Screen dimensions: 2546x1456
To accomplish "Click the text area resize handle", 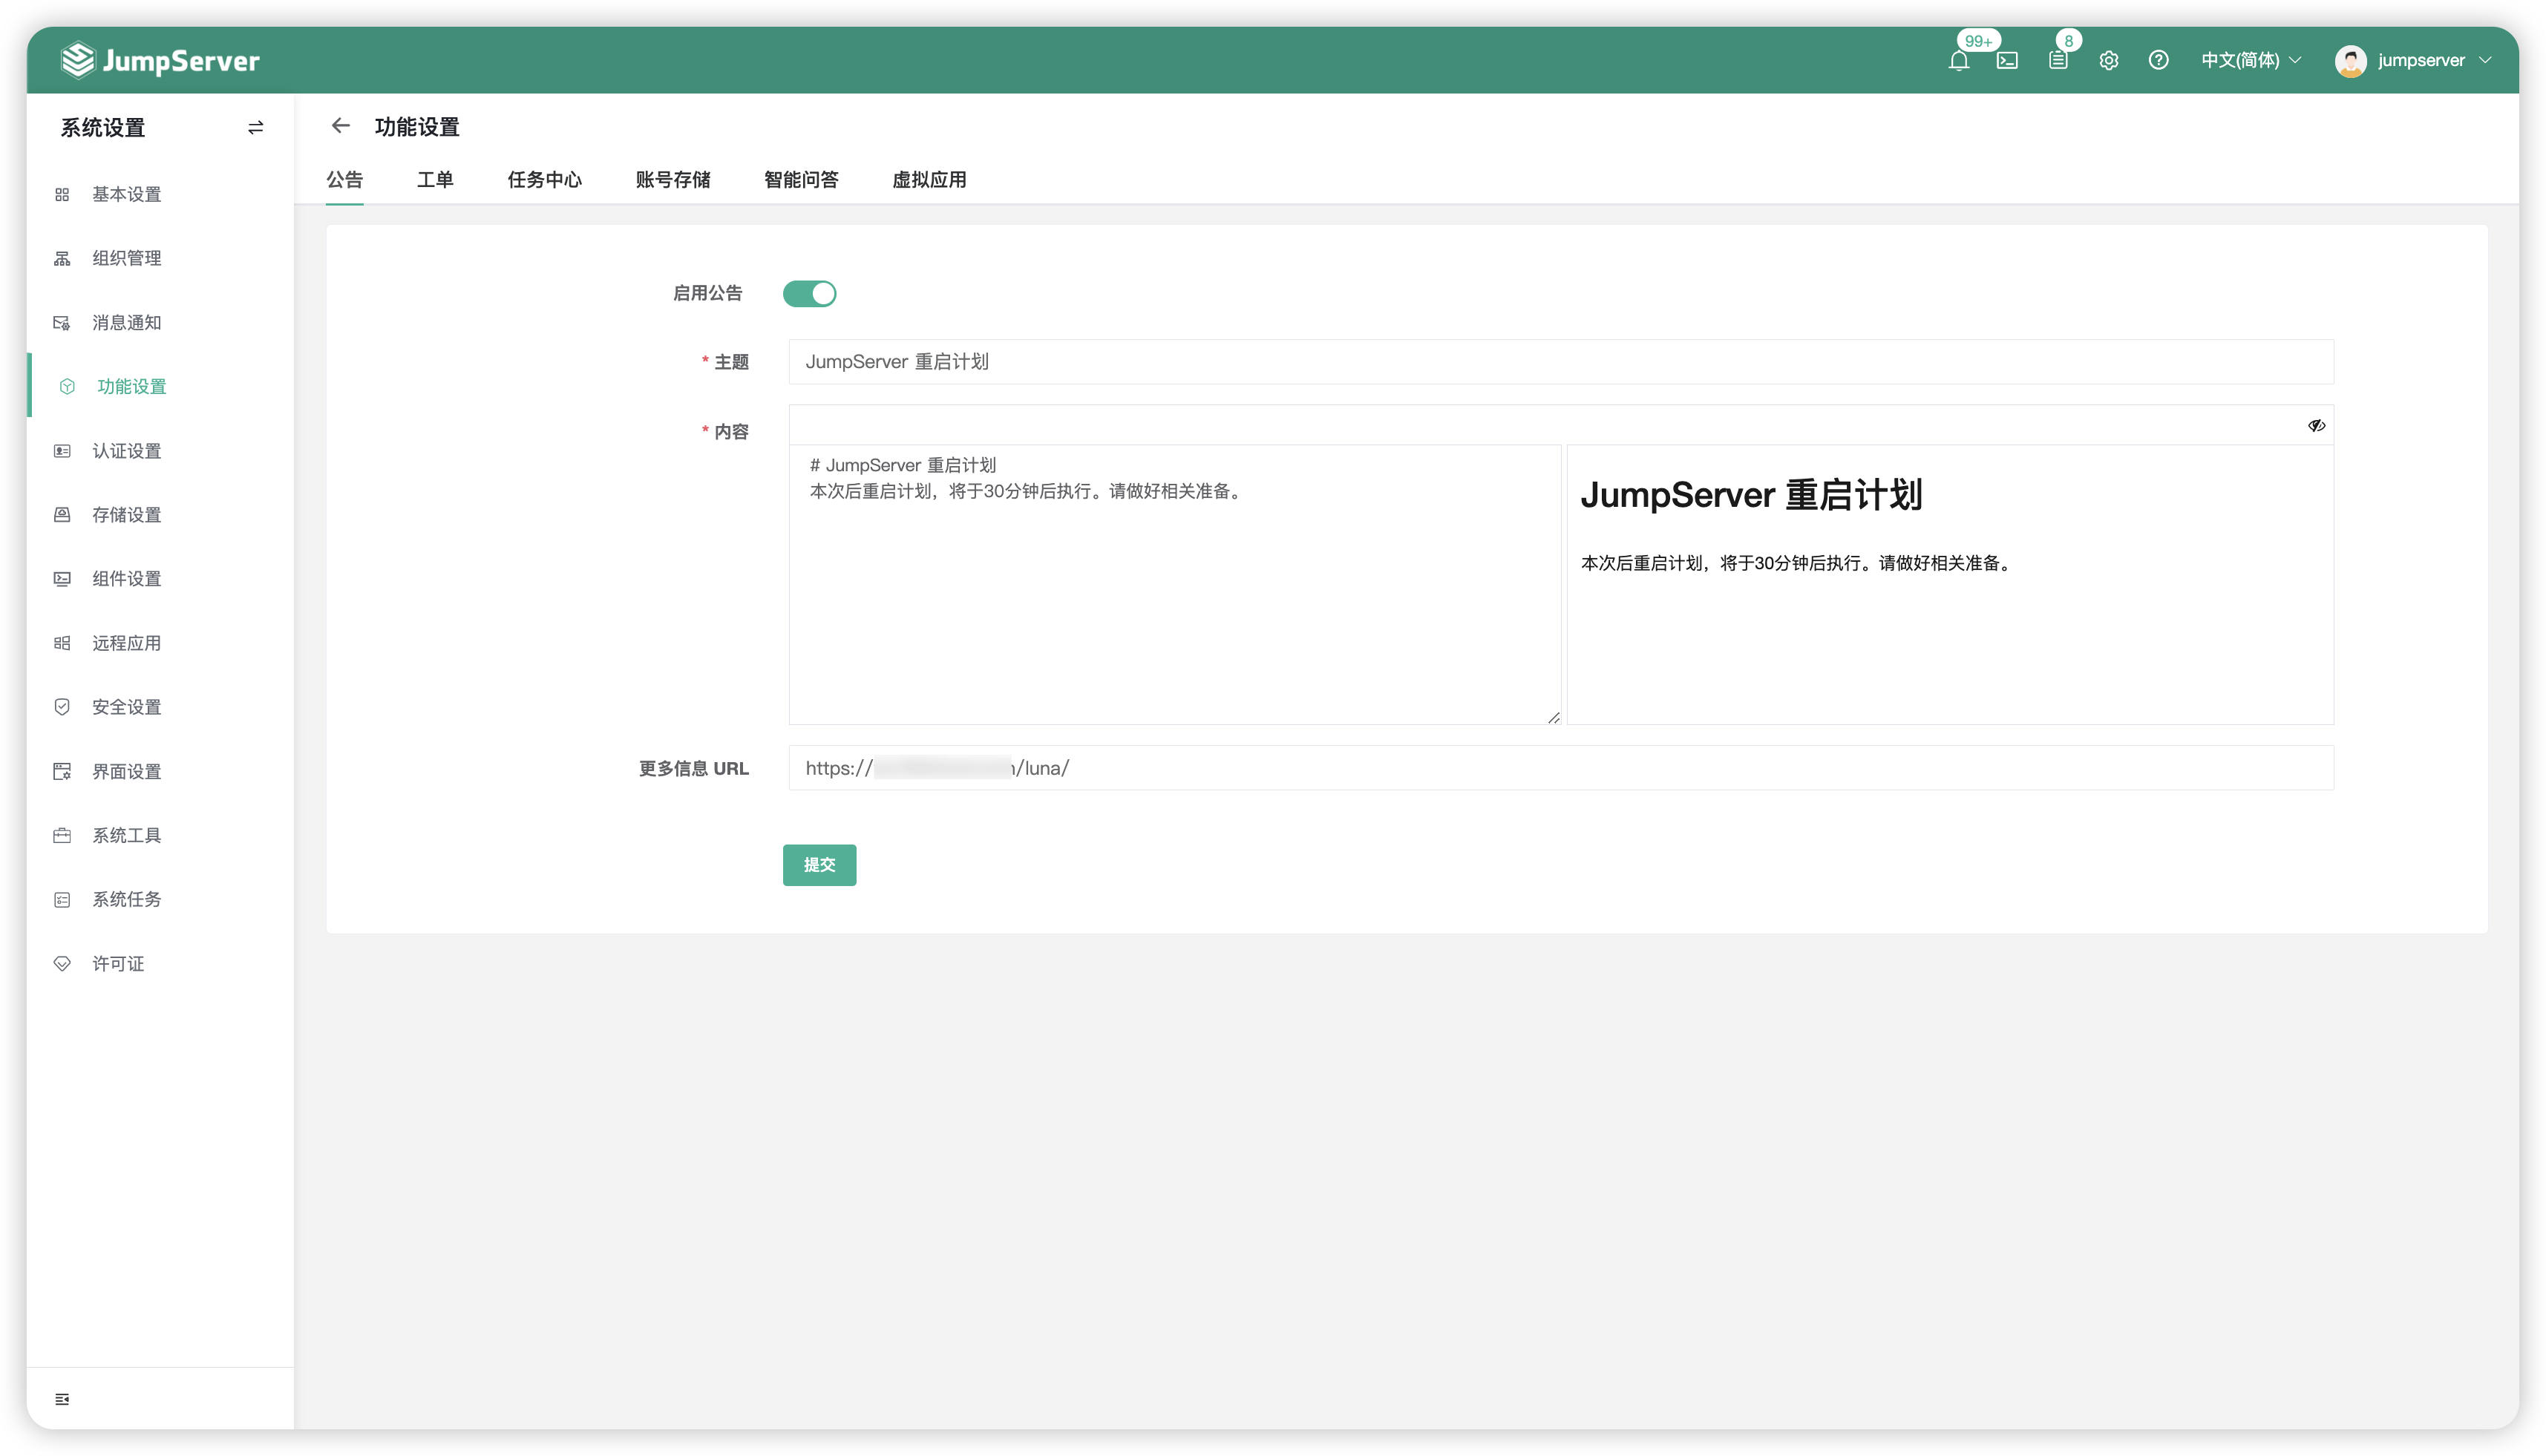I will point(1553,717).
